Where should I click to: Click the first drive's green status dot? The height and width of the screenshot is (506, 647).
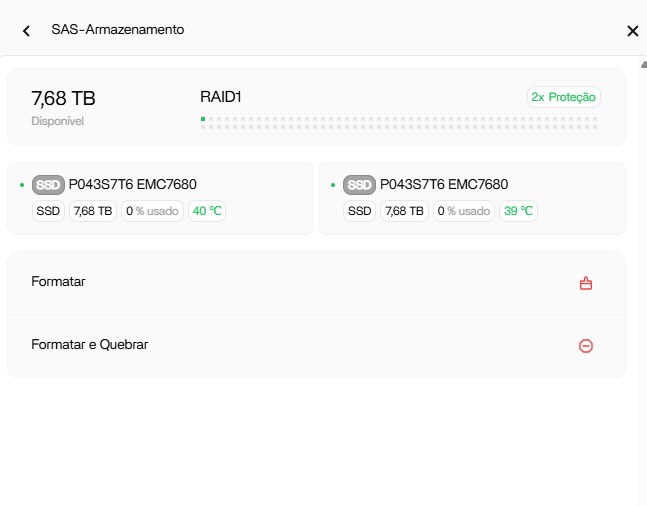[22, 185]
